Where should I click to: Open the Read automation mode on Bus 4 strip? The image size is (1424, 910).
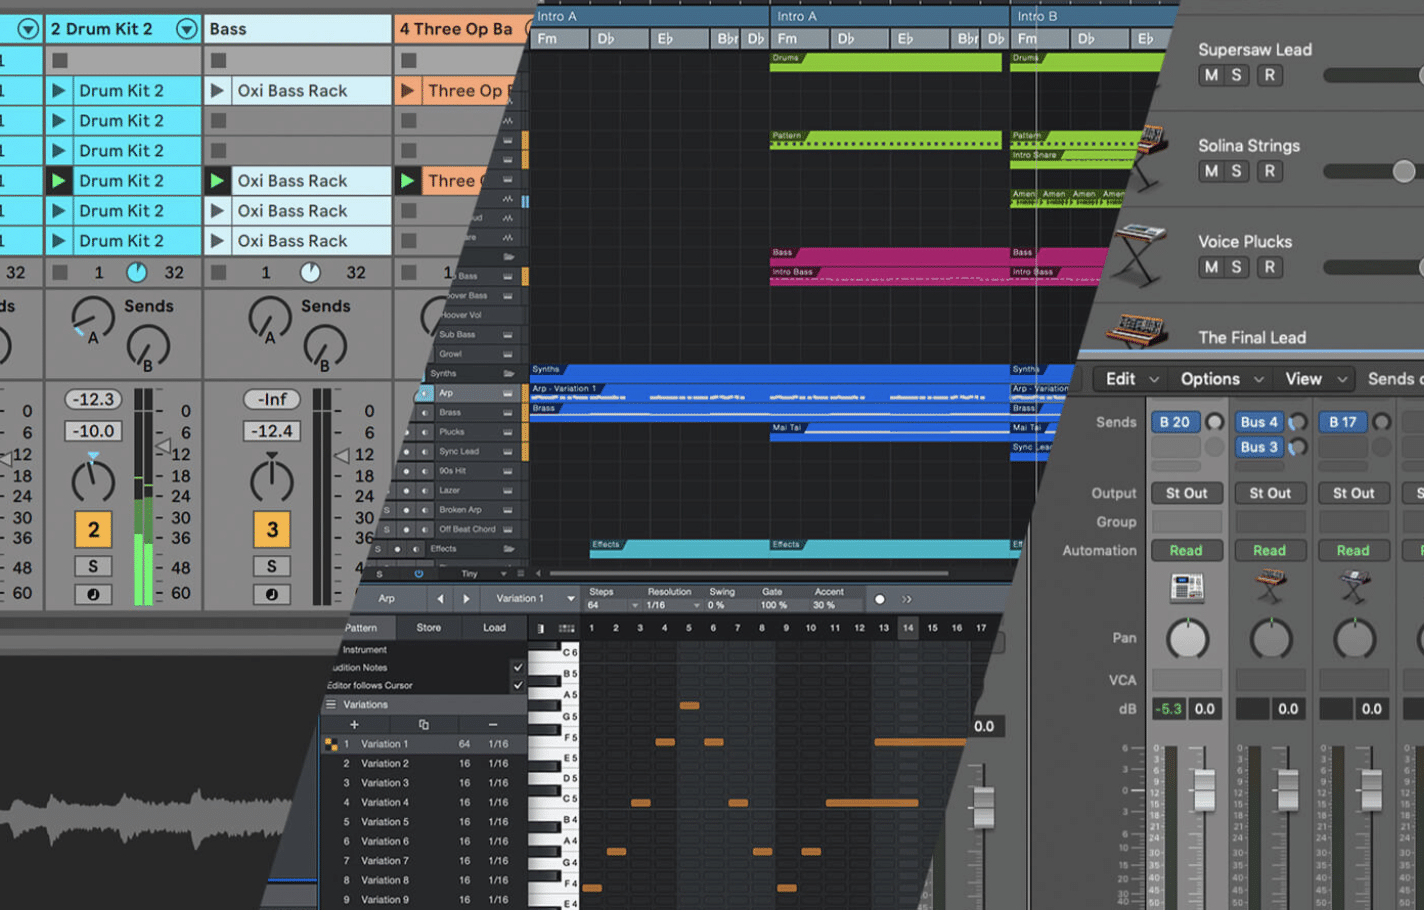pos(1269,550)
